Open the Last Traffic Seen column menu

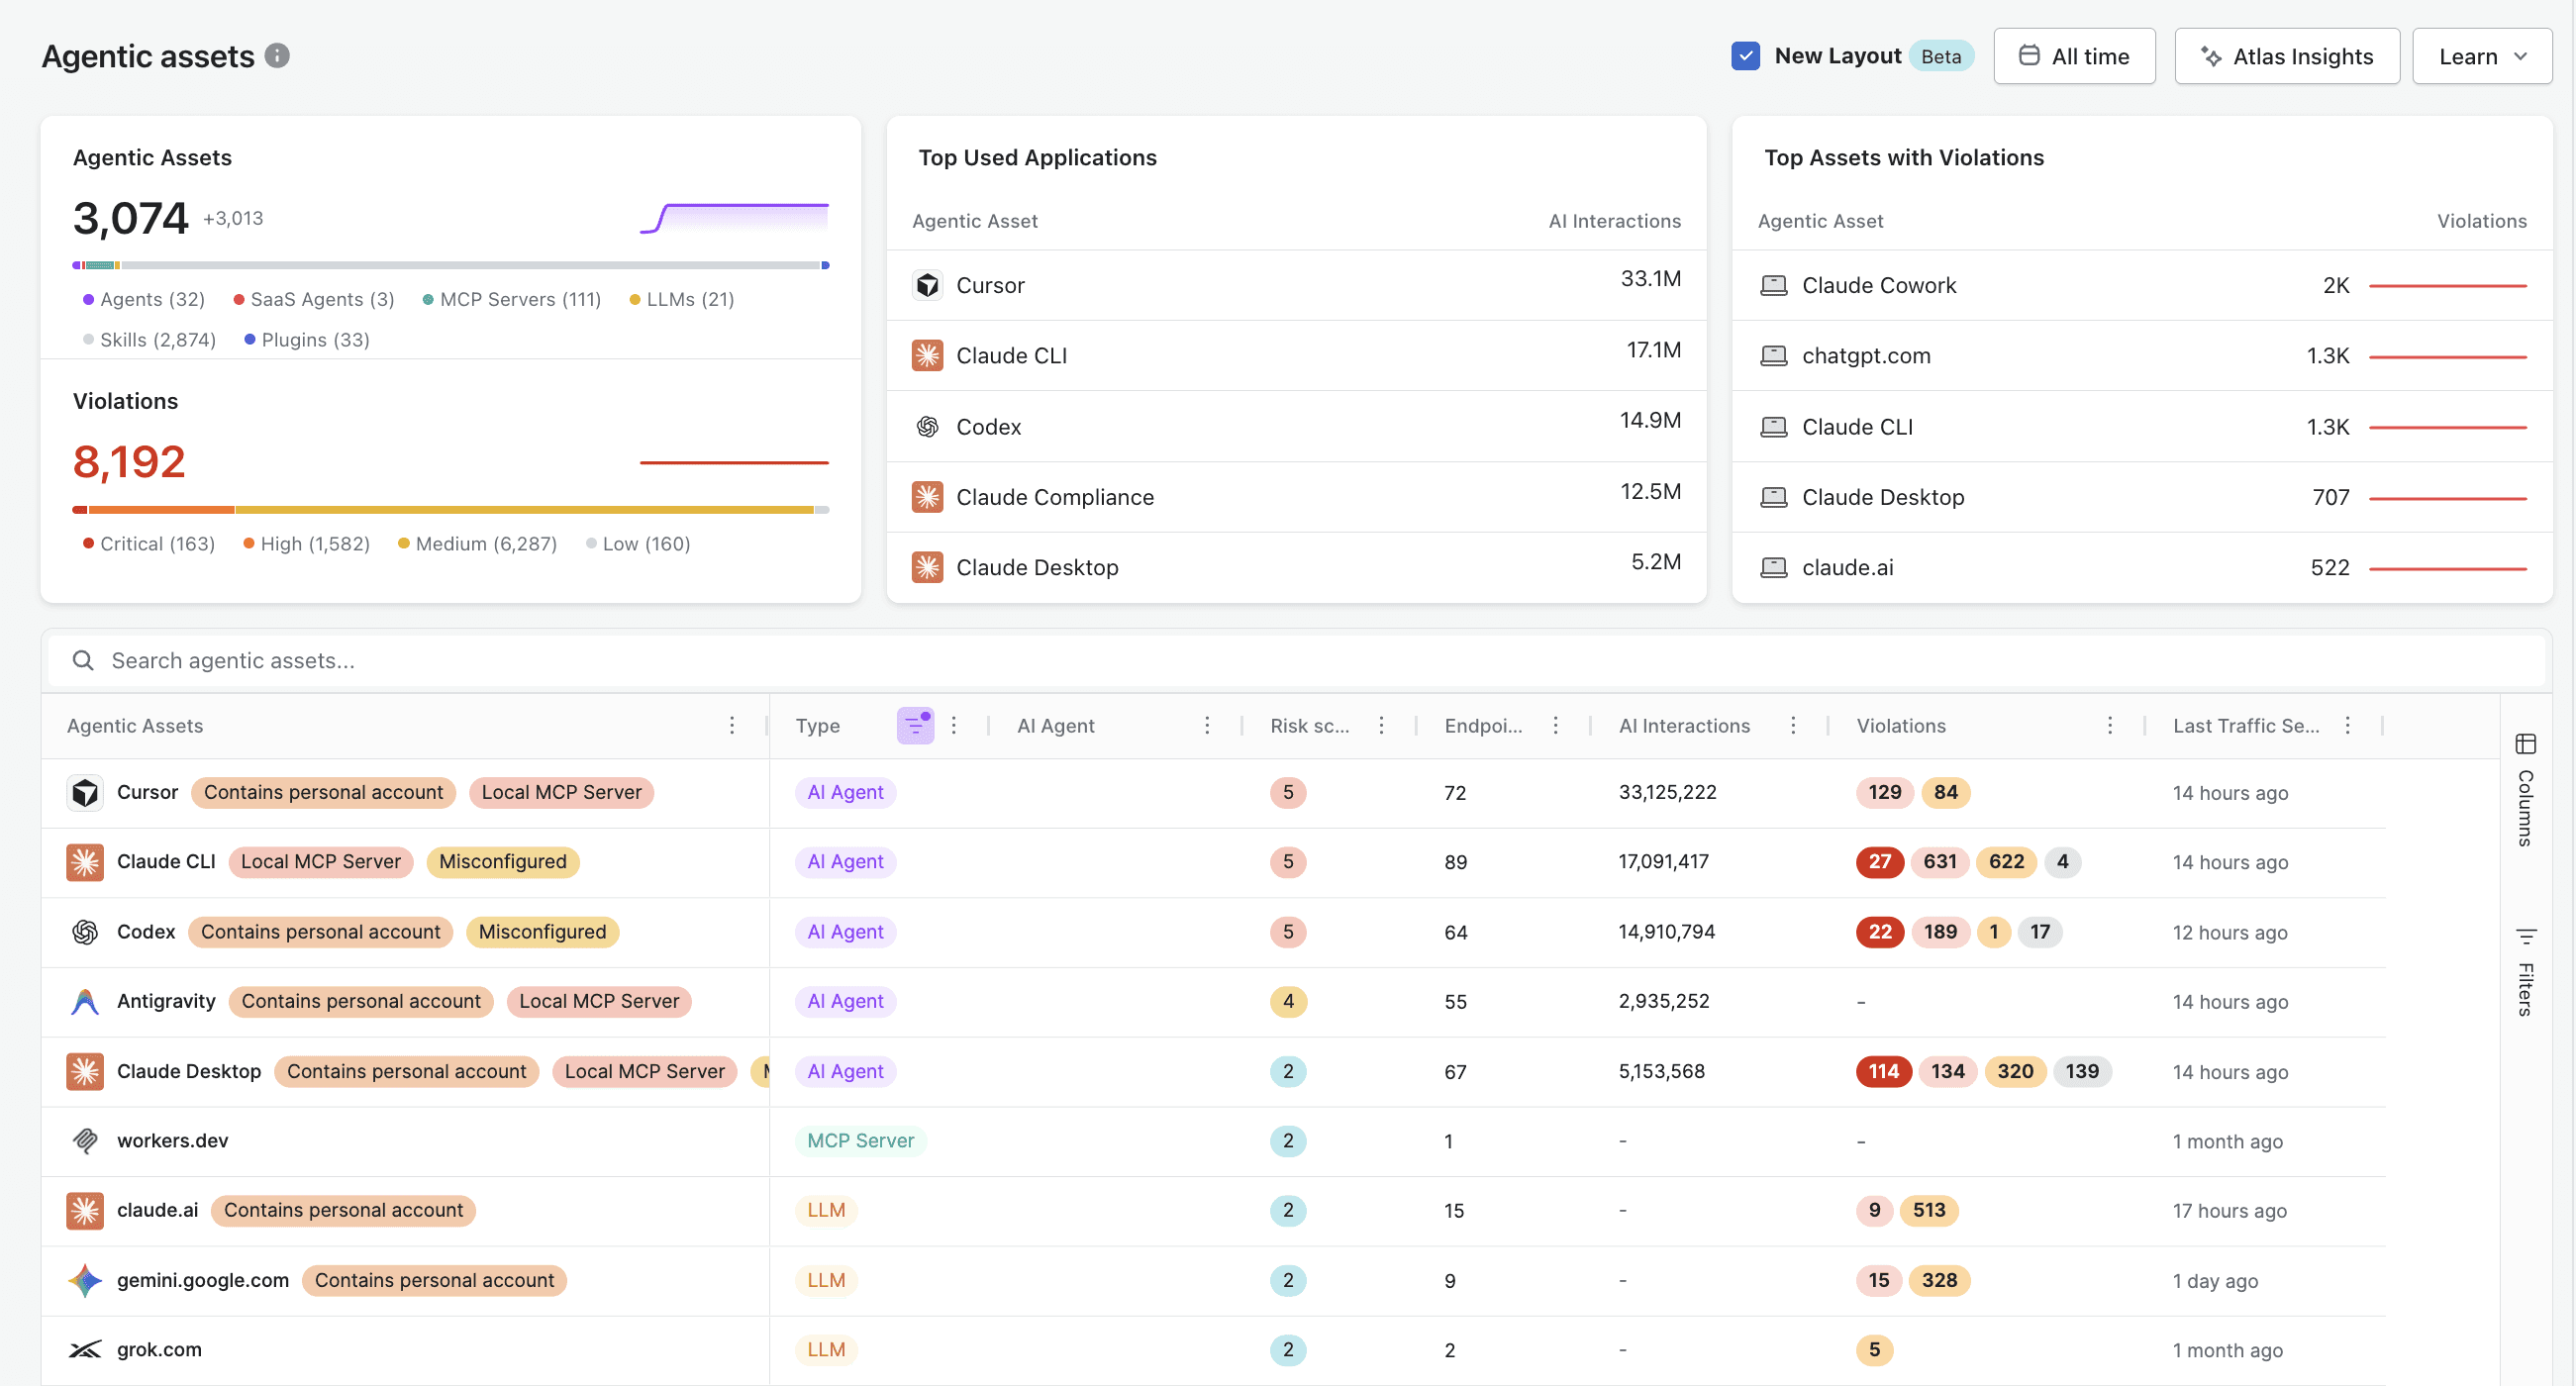(2348, 725)
